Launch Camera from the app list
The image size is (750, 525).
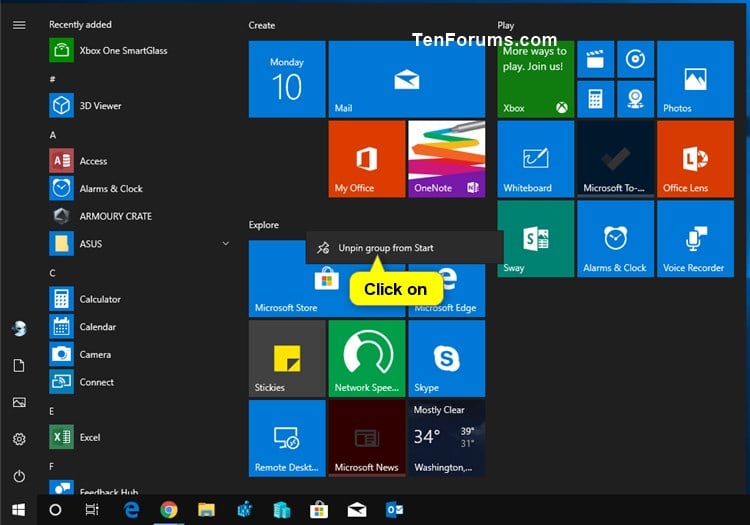[139, 354]
